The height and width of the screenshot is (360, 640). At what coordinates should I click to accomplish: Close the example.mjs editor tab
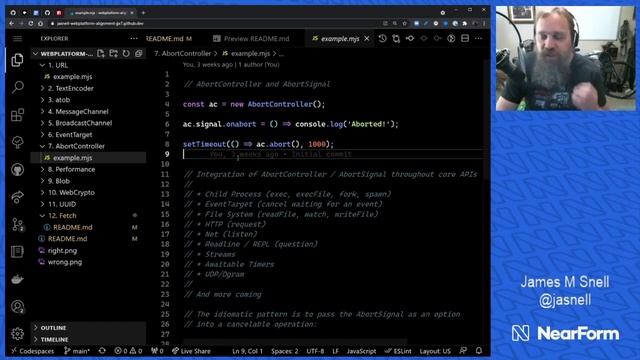click(367, 38)
